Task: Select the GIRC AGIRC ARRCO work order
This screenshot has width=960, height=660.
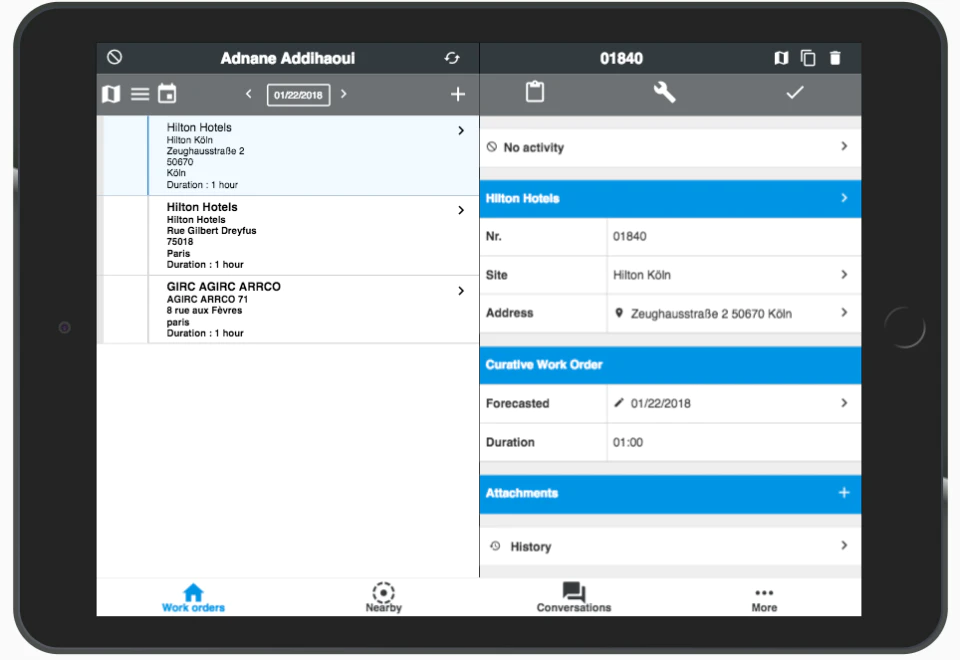Action: pyautogui.click(x=288, y=309)
